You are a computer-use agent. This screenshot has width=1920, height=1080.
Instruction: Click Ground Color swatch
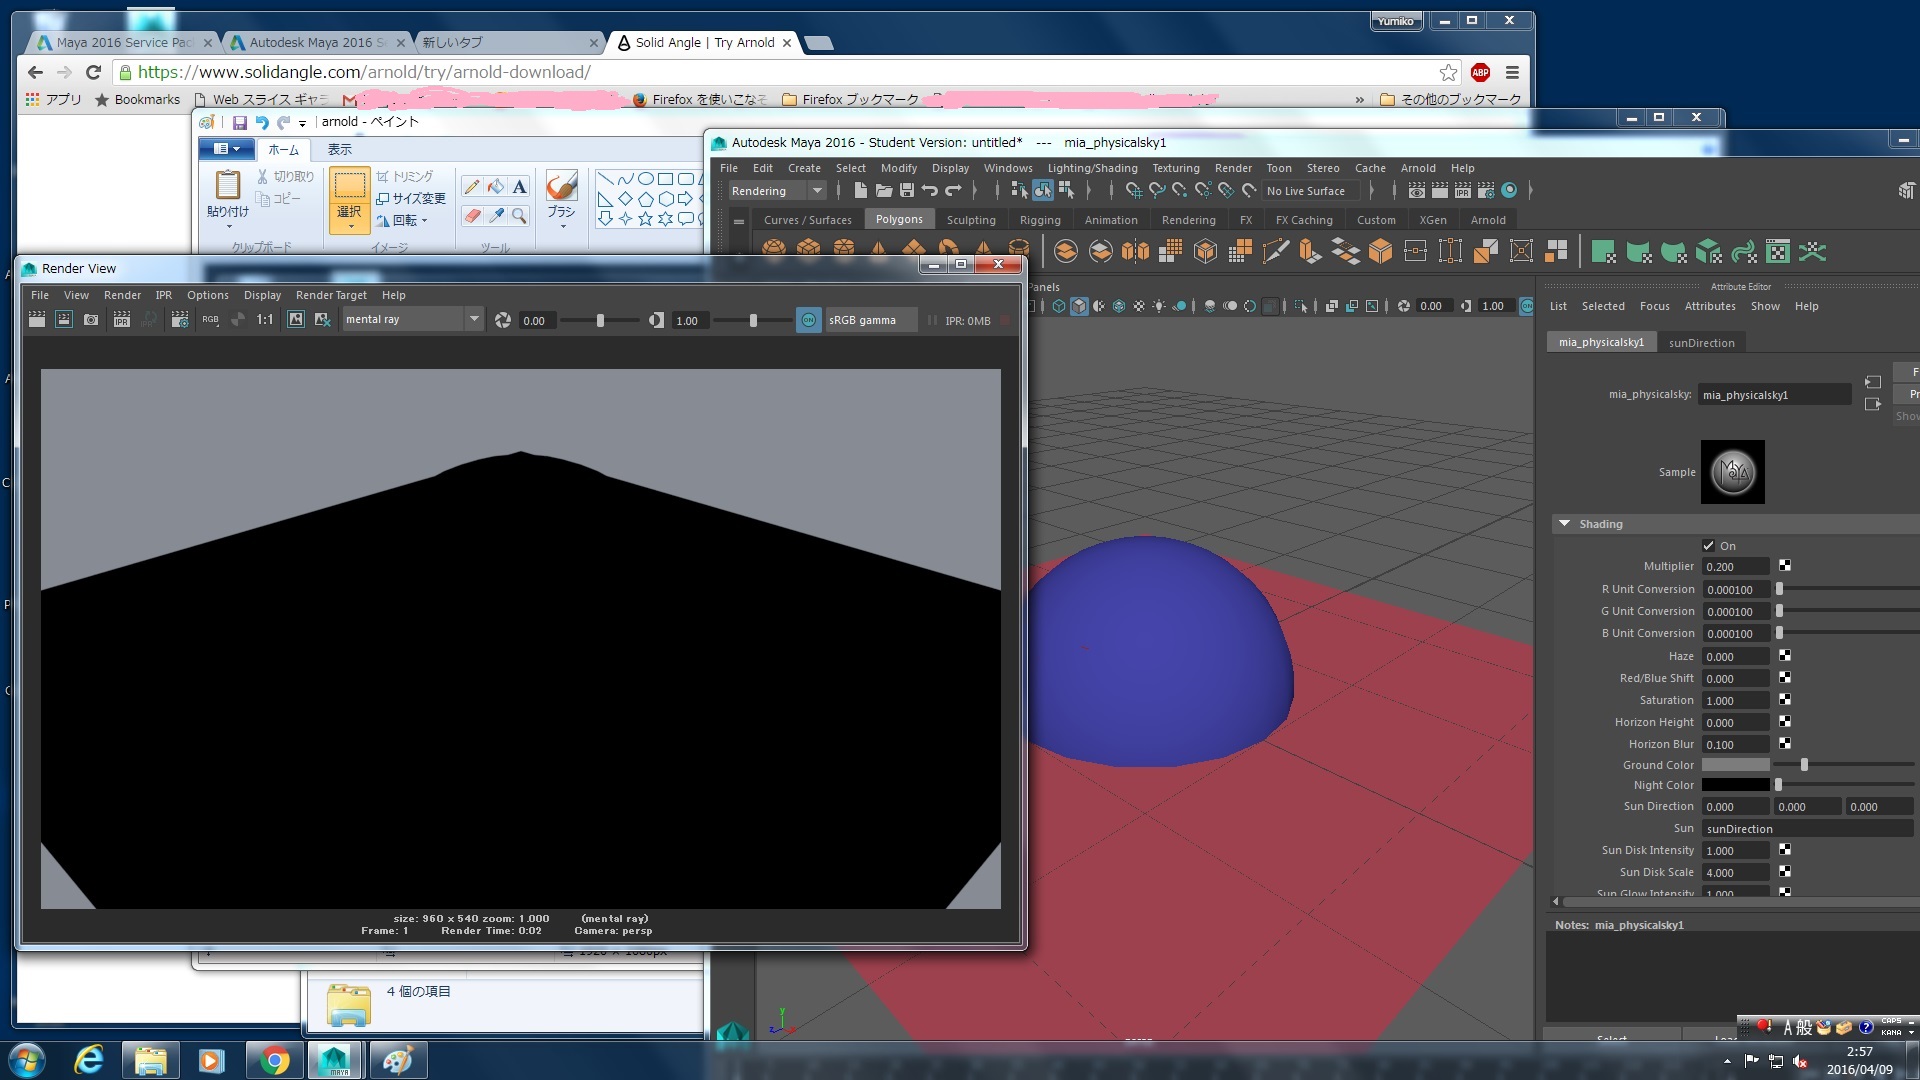(x=1736, y=765)
